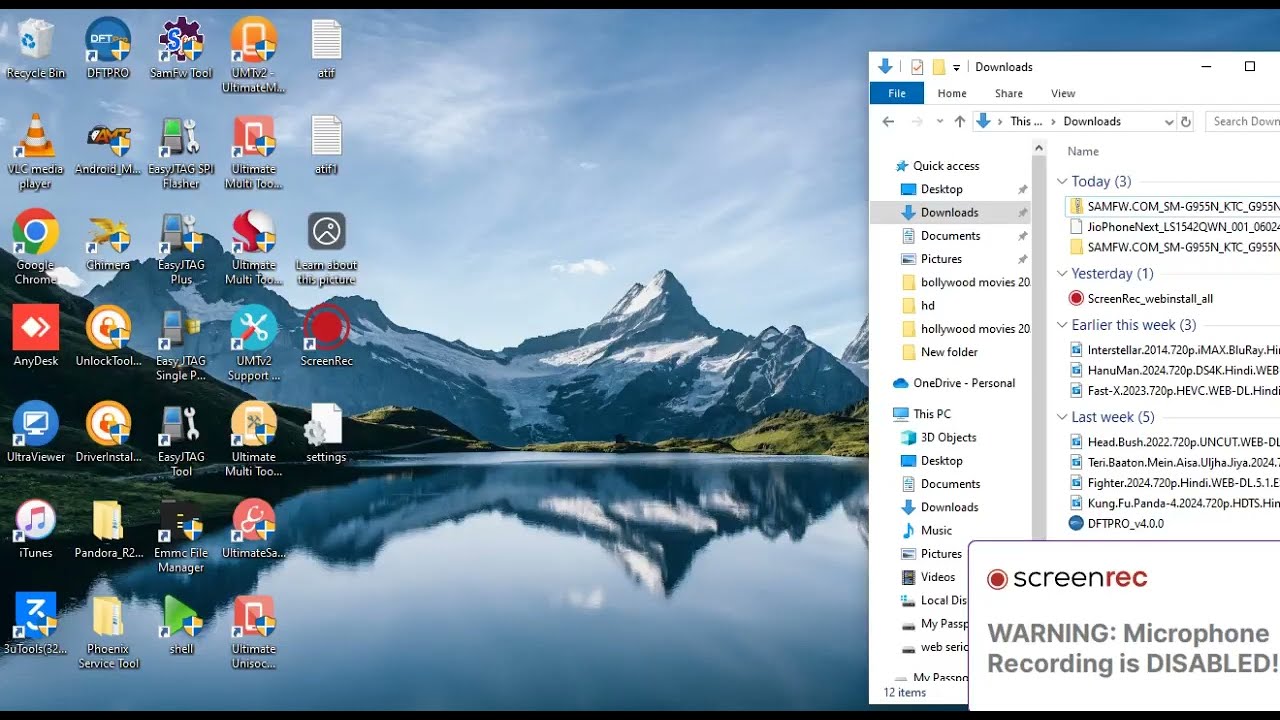Open the ScreenRec desktop shortcut
This screenshot has width=1280, height=720.
(326, 330)
